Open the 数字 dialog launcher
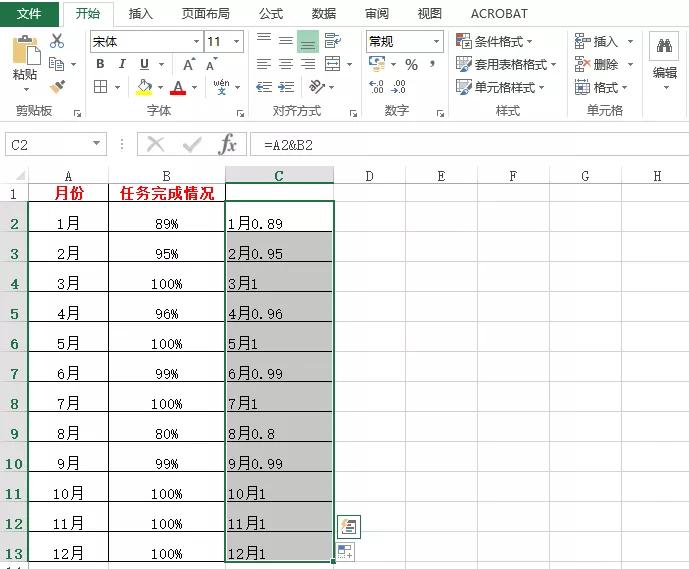Viewport: 689px width, 569px height. (440, 113)
